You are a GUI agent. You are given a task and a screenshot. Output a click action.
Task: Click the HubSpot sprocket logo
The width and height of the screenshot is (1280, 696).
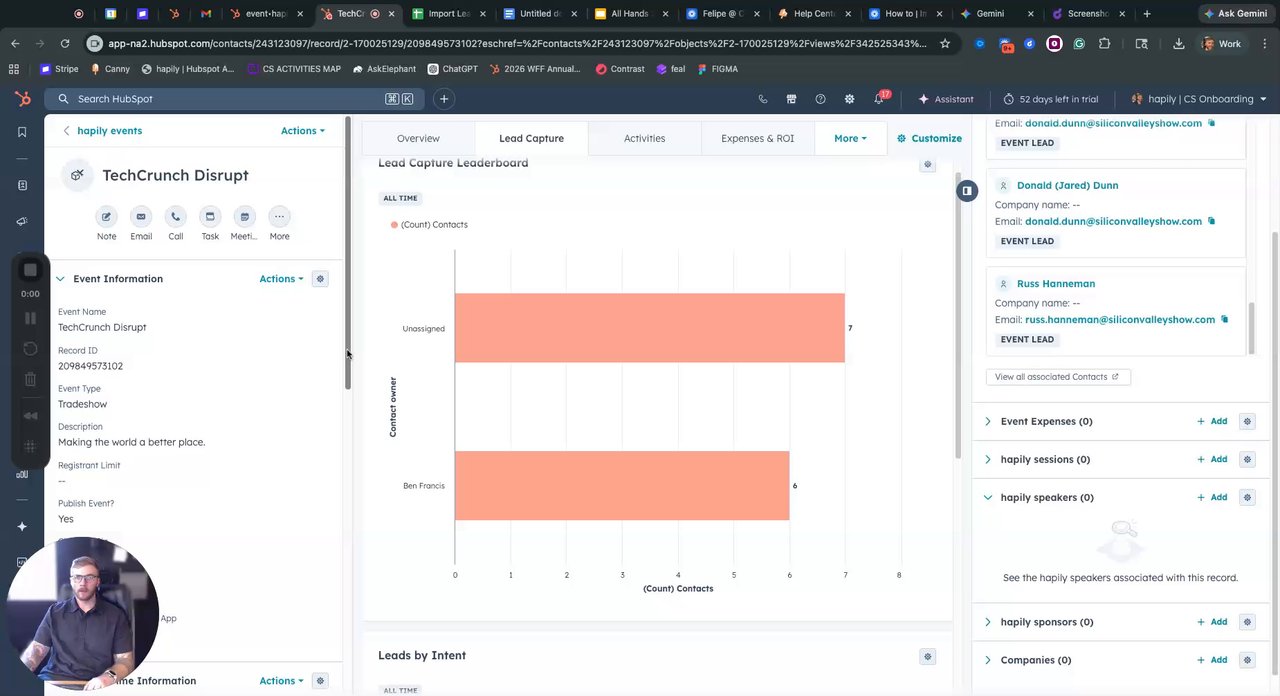coord(22,99)
